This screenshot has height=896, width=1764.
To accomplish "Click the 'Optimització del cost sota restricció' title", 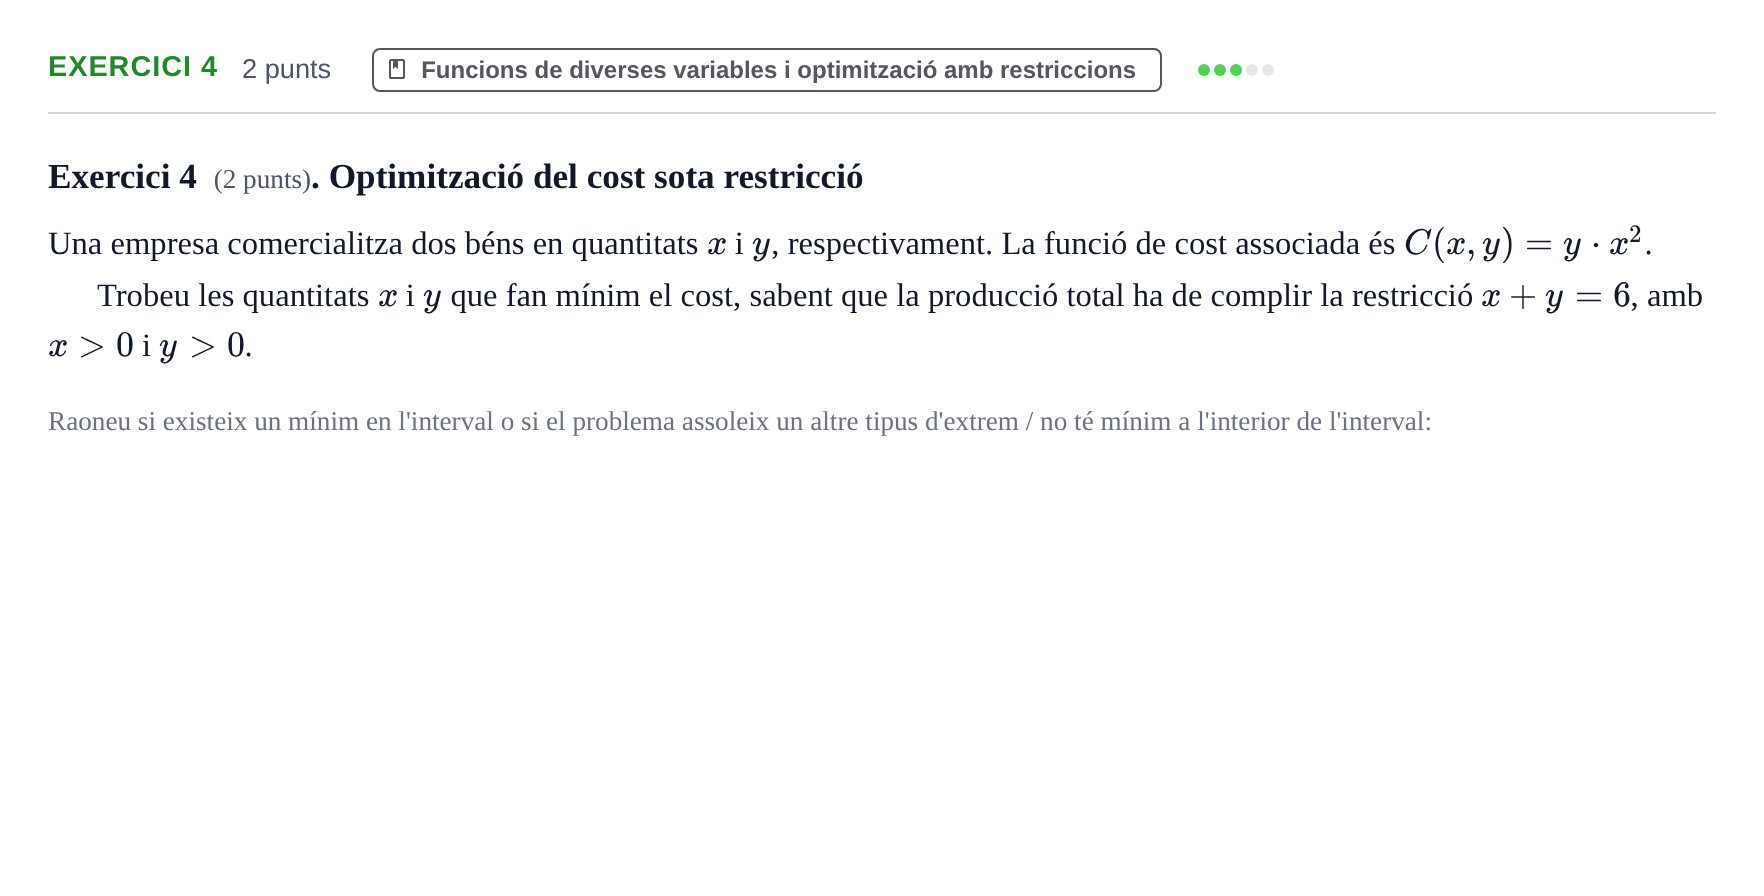I will point(596,177).
